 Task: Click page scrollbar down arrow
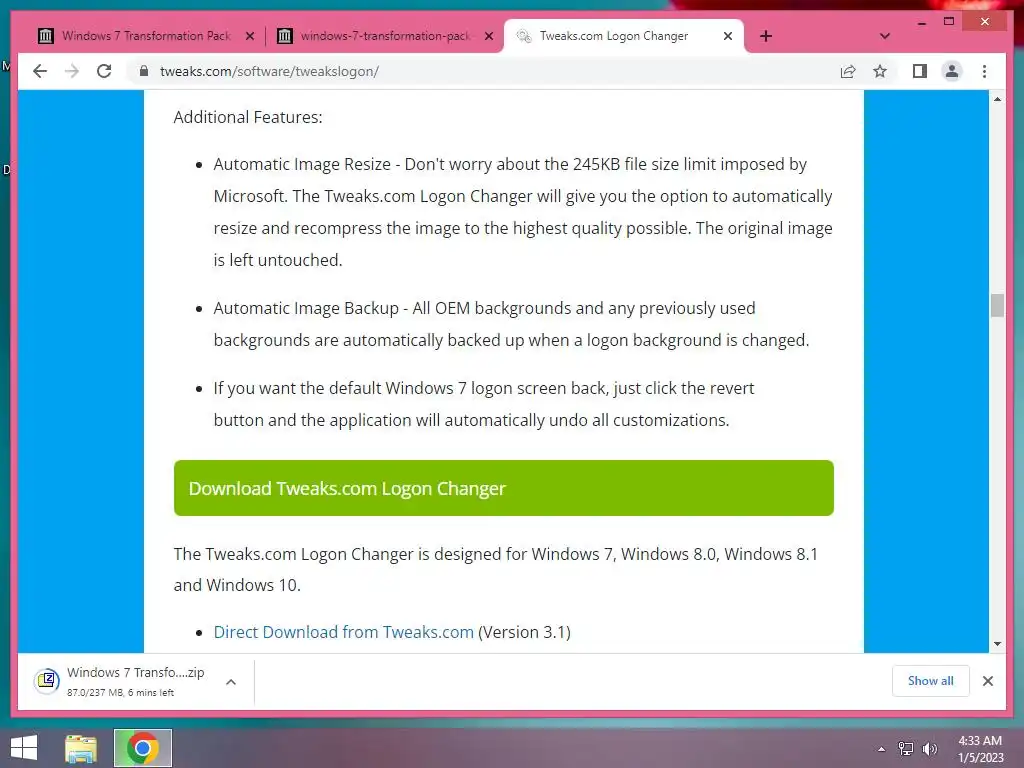pyautogui.click(x=997, y=644)
